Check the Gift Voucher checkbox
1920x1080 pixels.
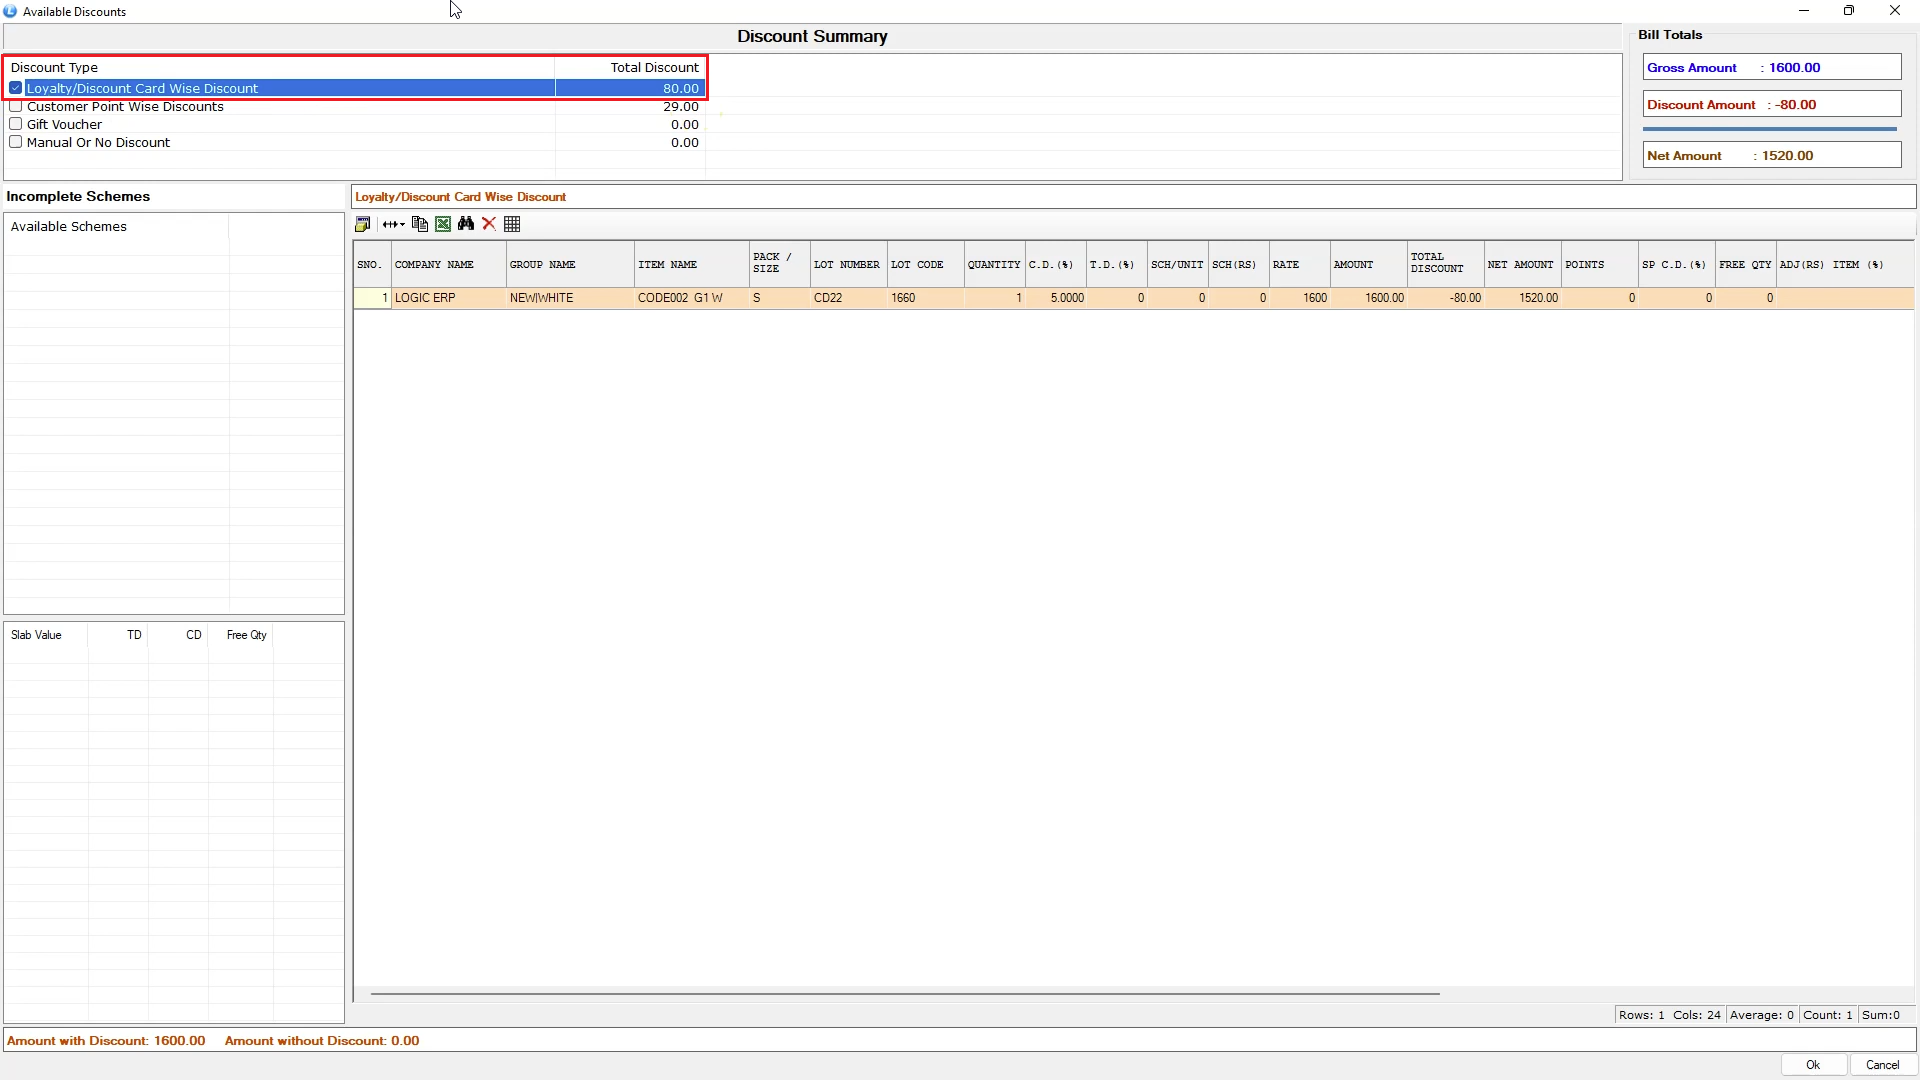[16, 124]
